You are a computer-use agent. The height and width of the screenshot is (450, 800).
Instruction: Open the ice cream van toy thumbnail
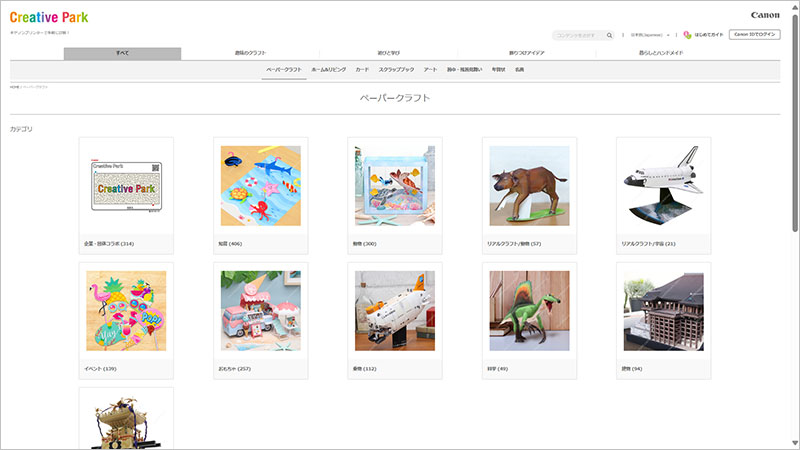pos(261,311)
